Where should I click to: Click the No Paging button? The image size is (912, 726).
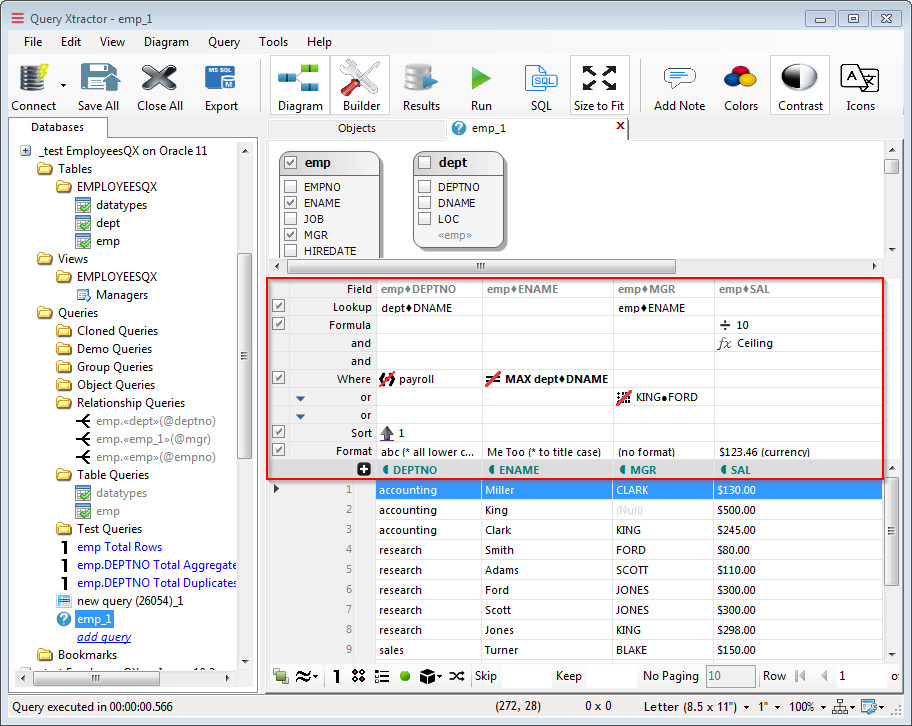[x=671, y=676]
